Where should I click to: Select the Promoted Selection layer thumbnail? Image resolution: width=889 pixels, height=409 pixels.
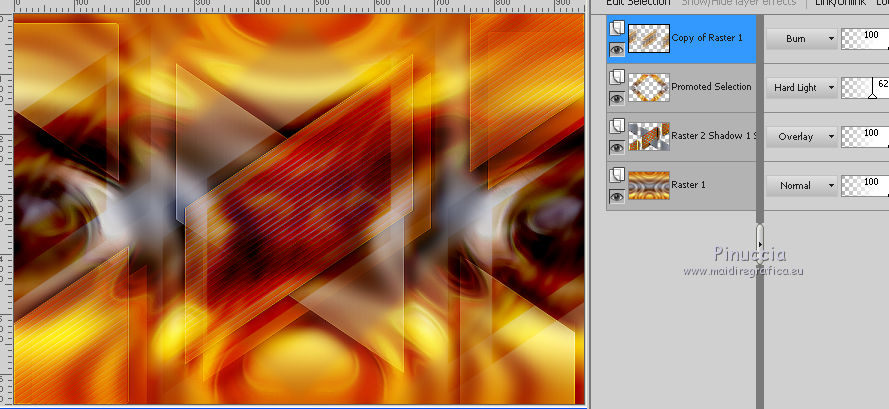649,87
